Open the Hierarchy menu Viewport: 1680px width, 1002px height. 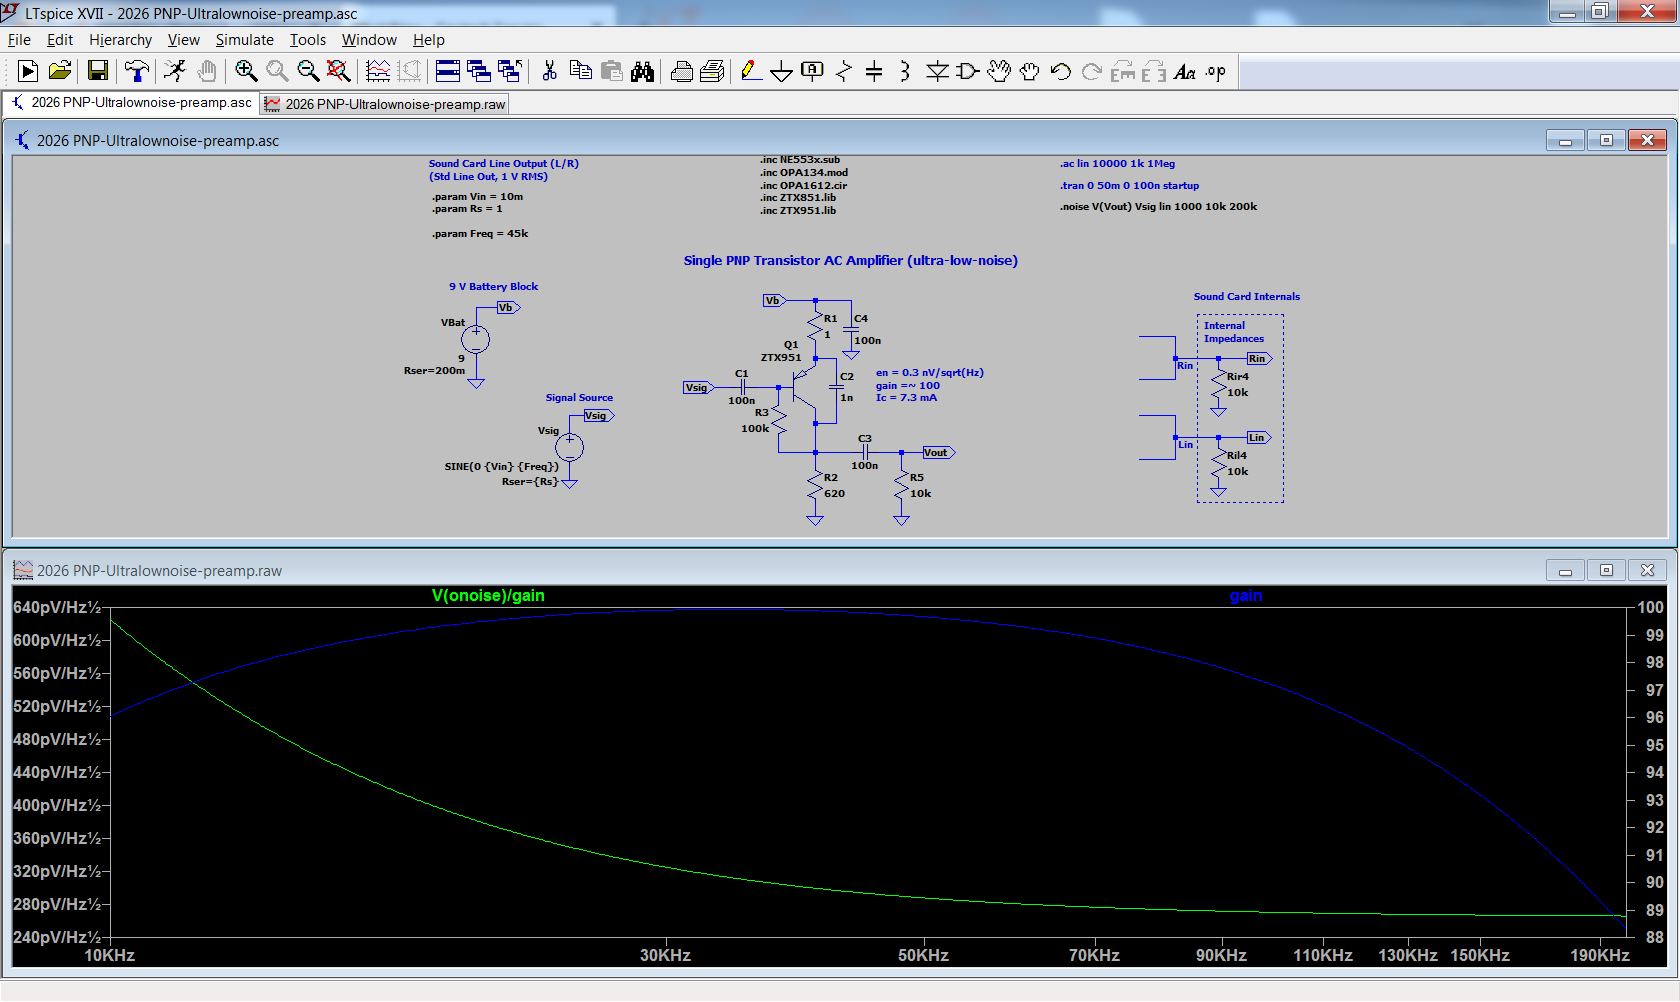coord(120,40)
